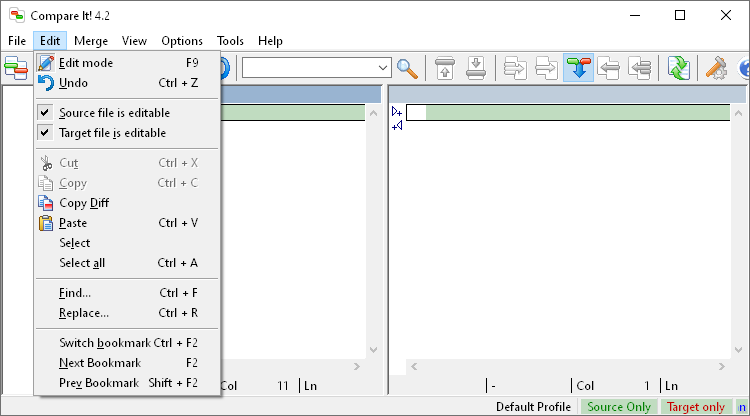Image resolution: width=750 pixels, height=416 pixels.
Task: Toggle the highlighted merge down arrow icon
Action: [x=578, y=68]
